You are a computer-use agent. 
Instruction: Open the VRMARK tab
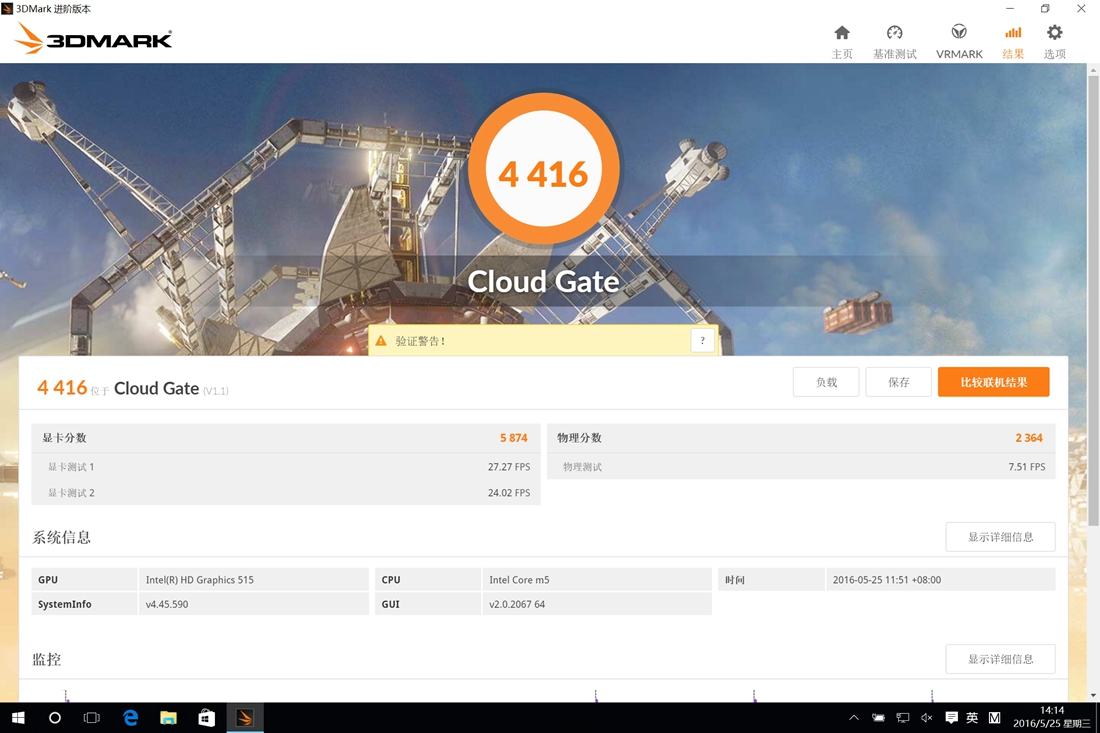click(959, 41)
